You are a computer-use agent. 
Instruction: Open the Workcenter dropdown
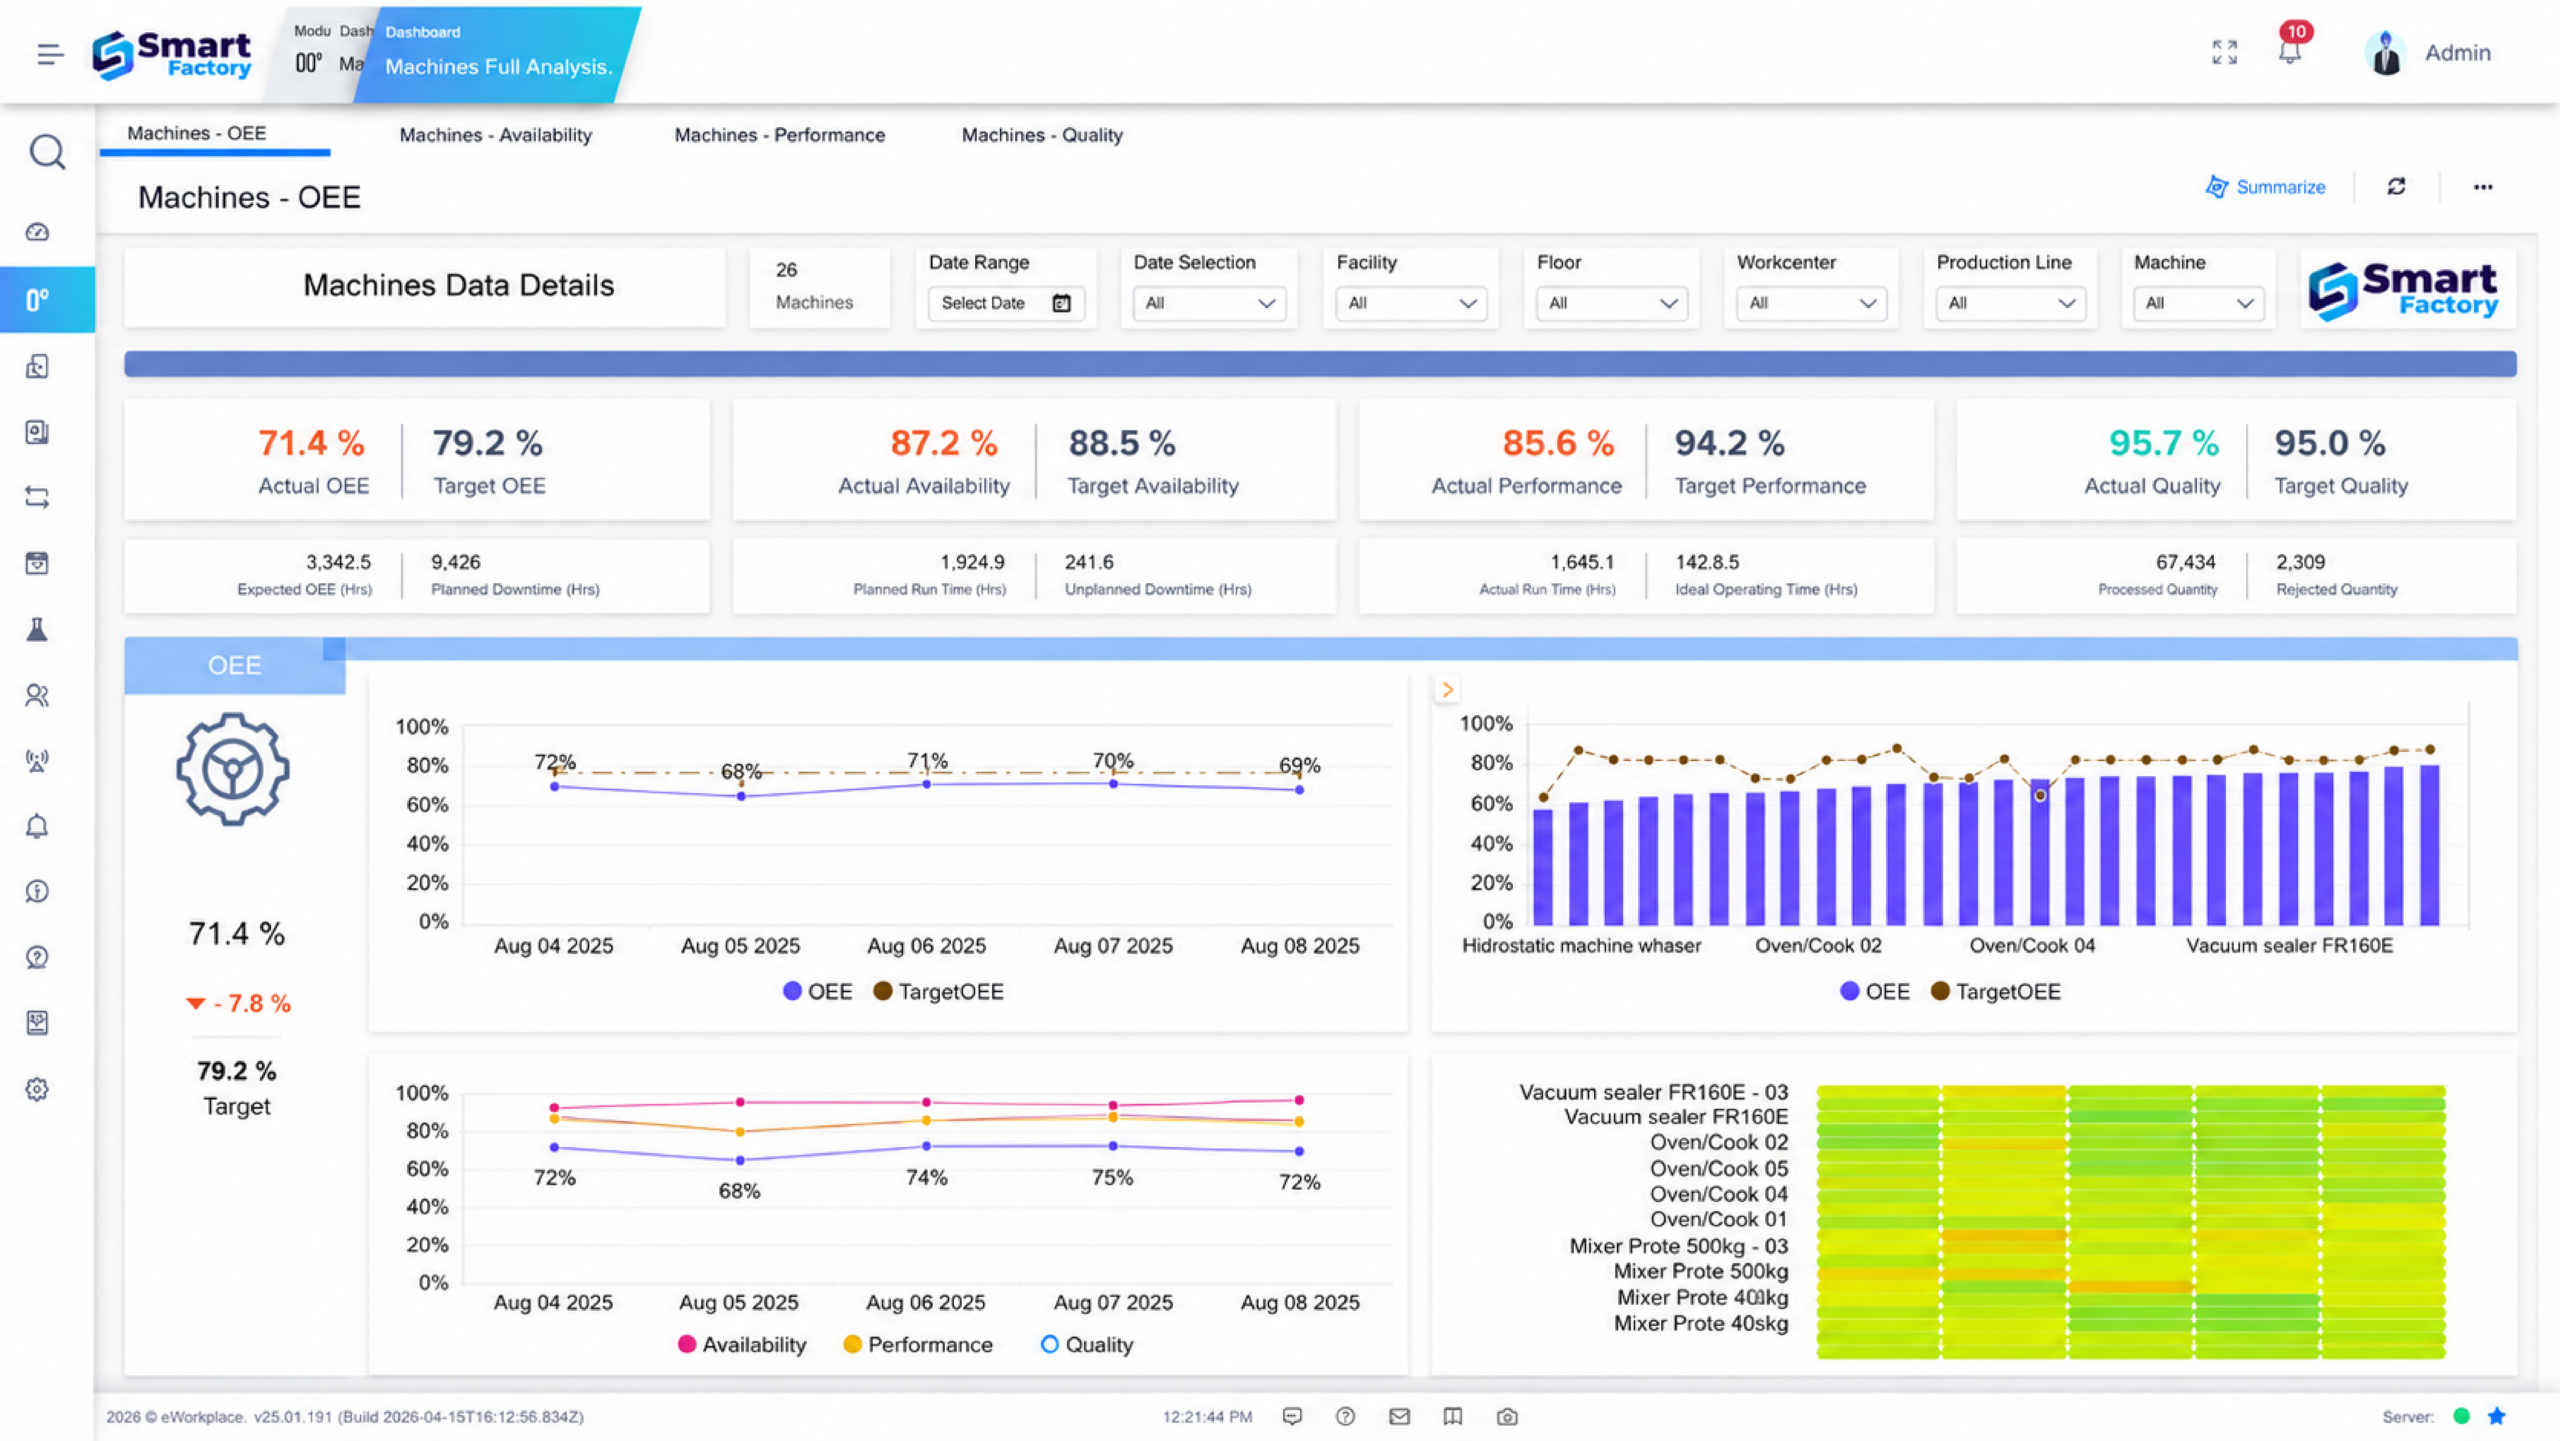tap(1811, 303)
